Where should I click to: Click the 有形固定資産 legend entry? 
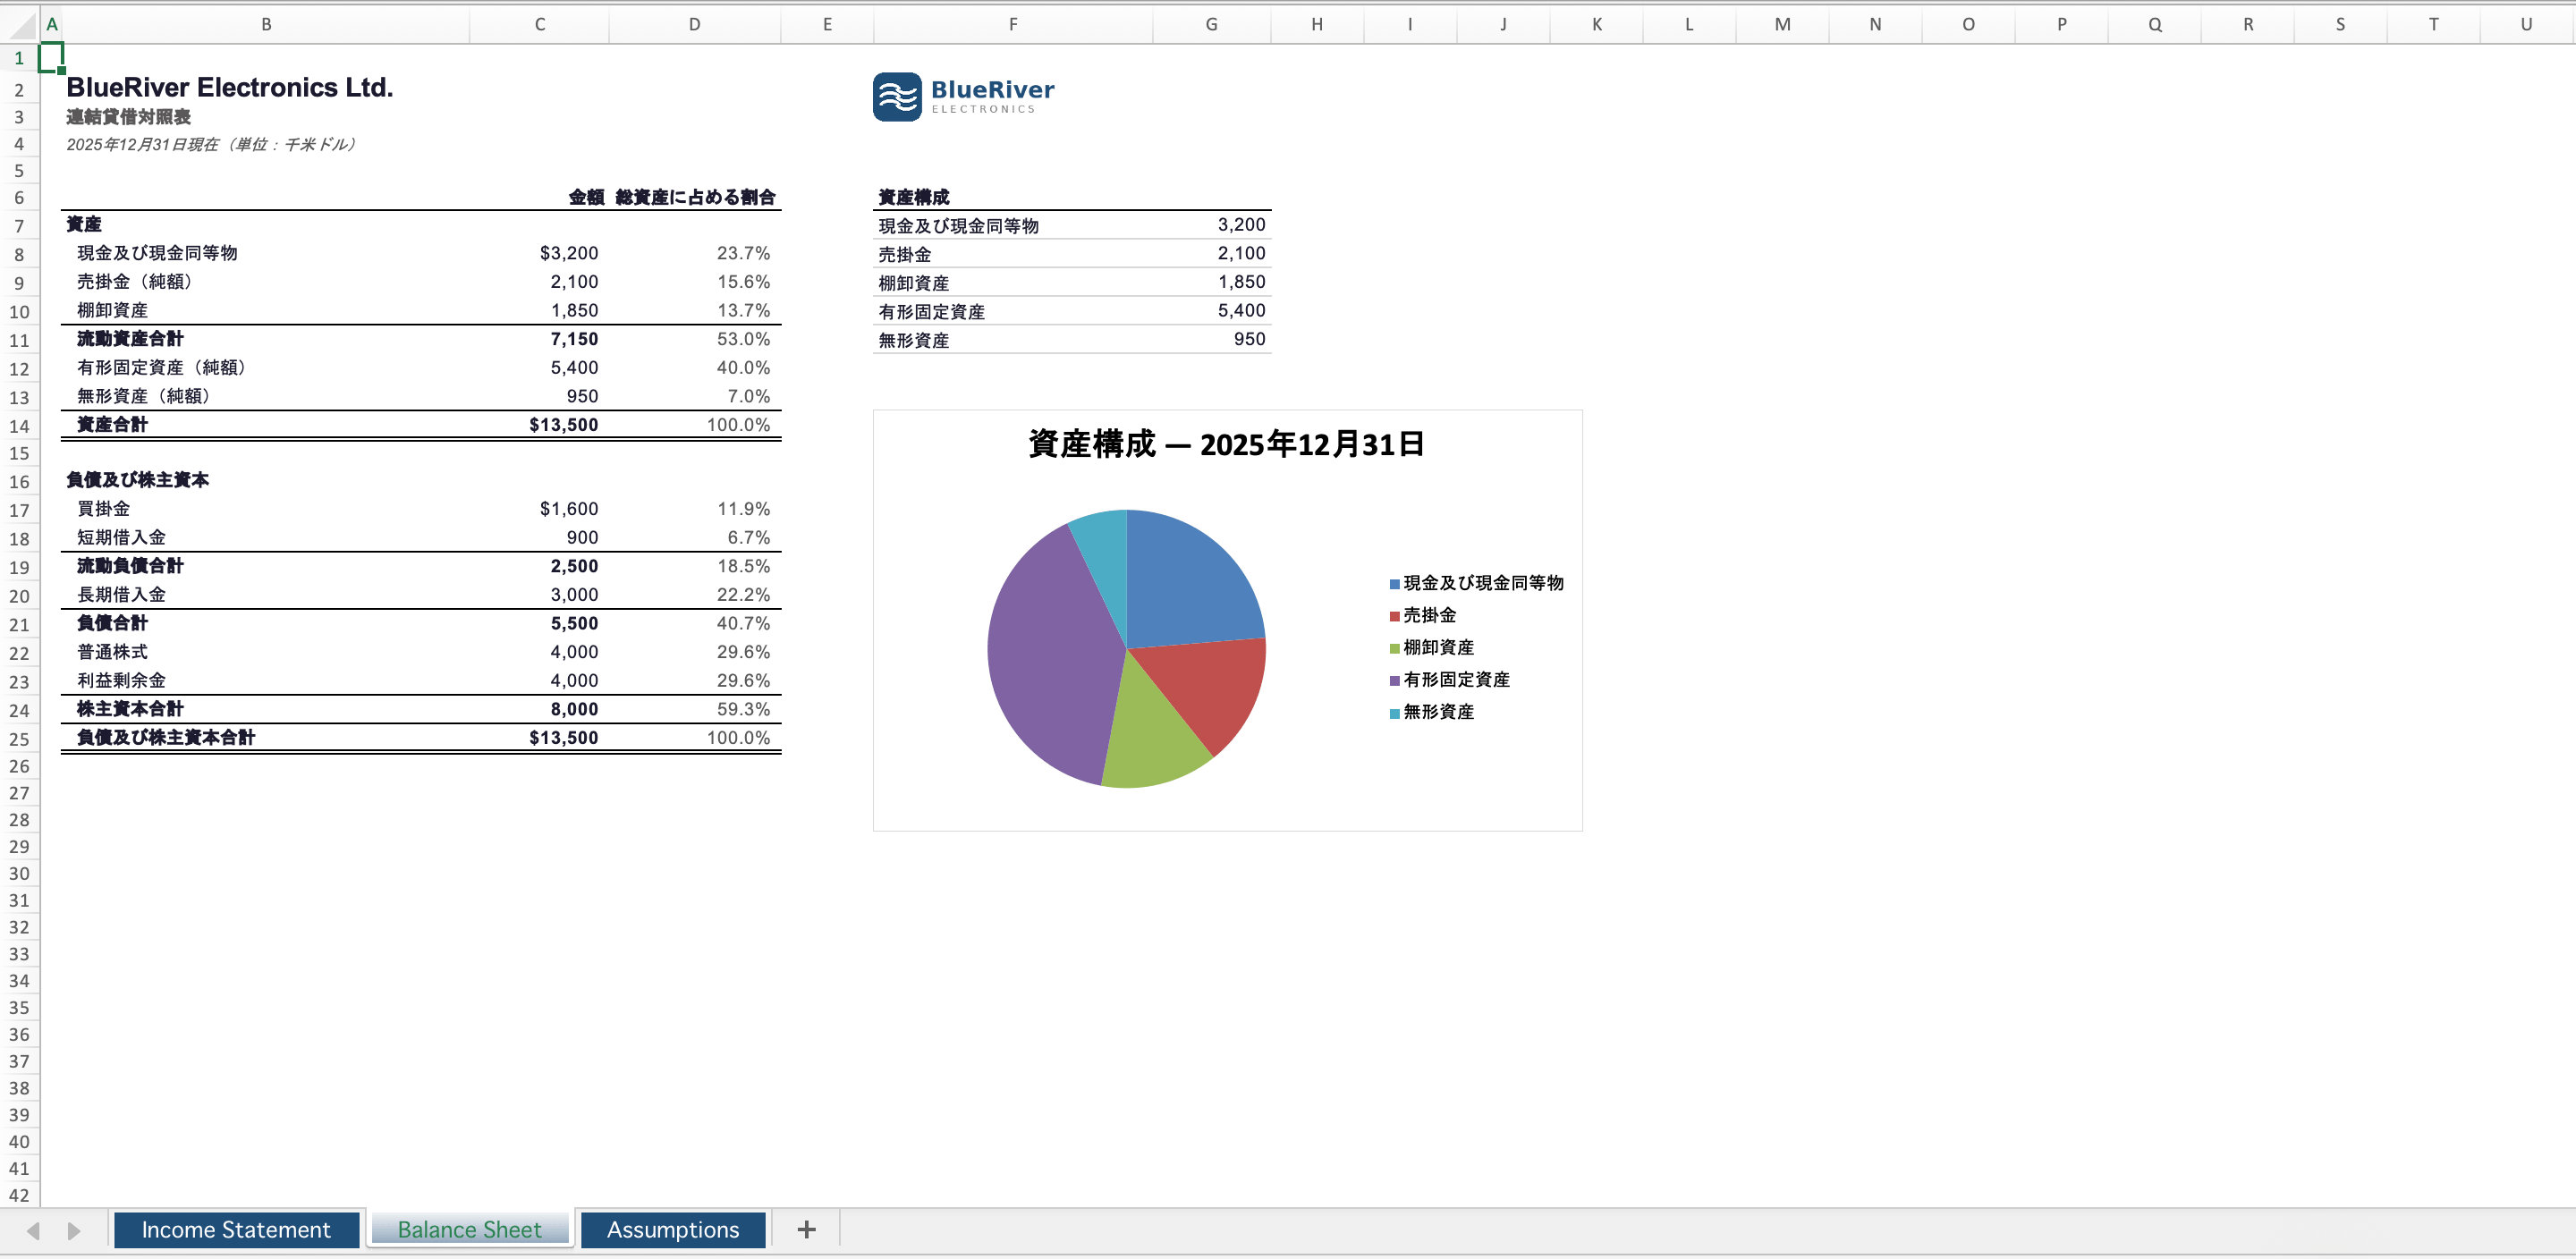[1450, 680]
